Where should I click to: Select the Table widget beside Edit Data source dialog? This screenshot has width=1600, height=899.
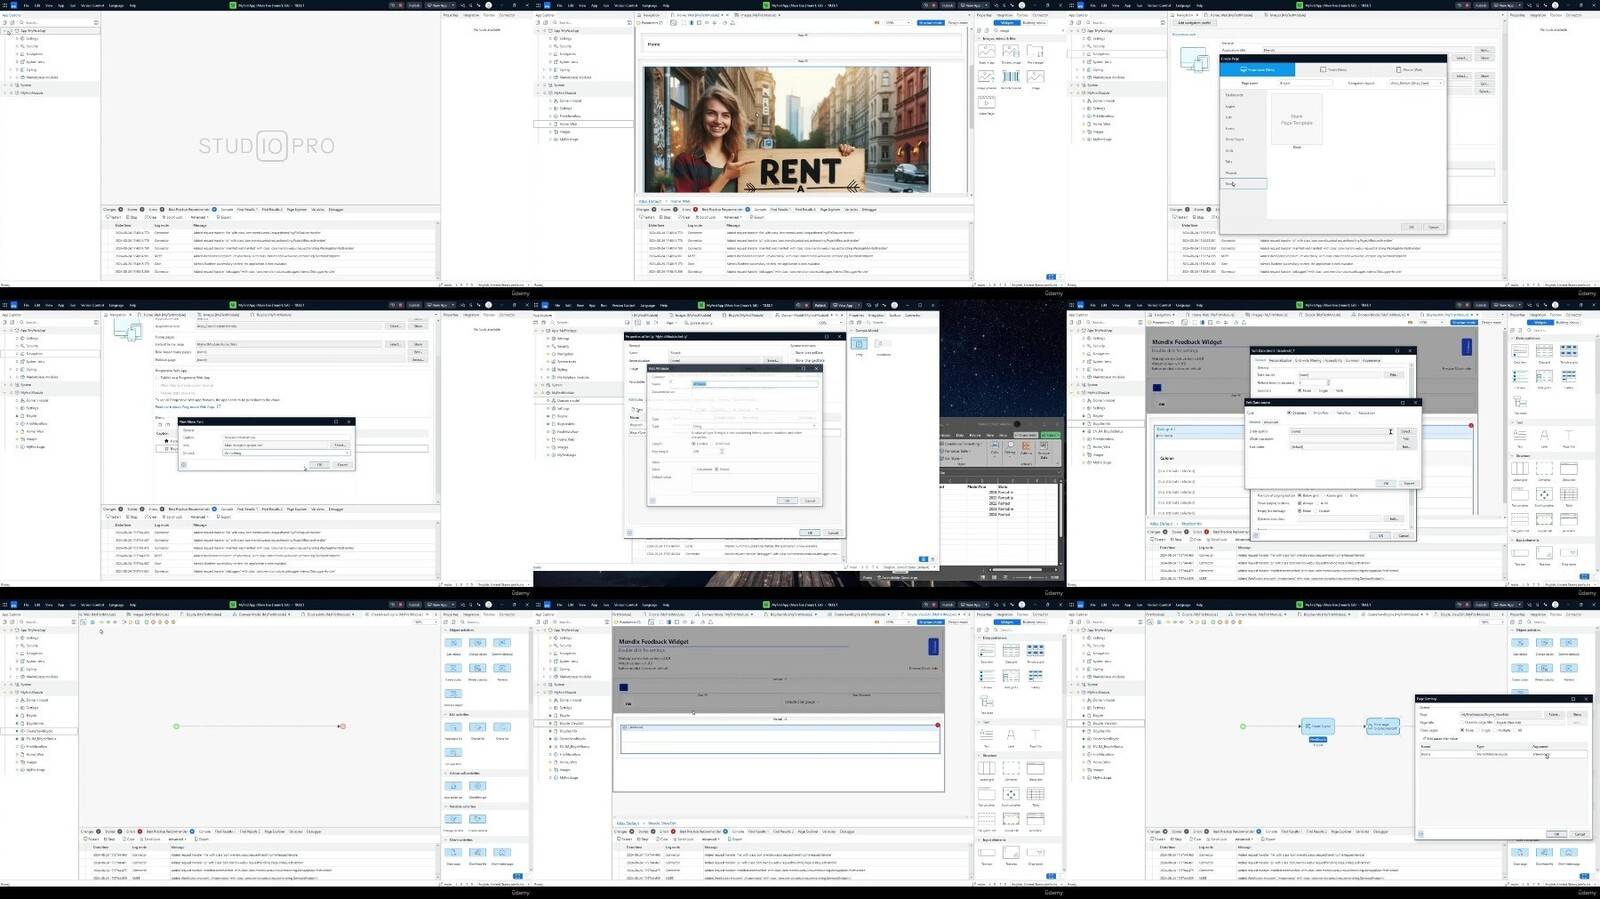(1569, 495)
